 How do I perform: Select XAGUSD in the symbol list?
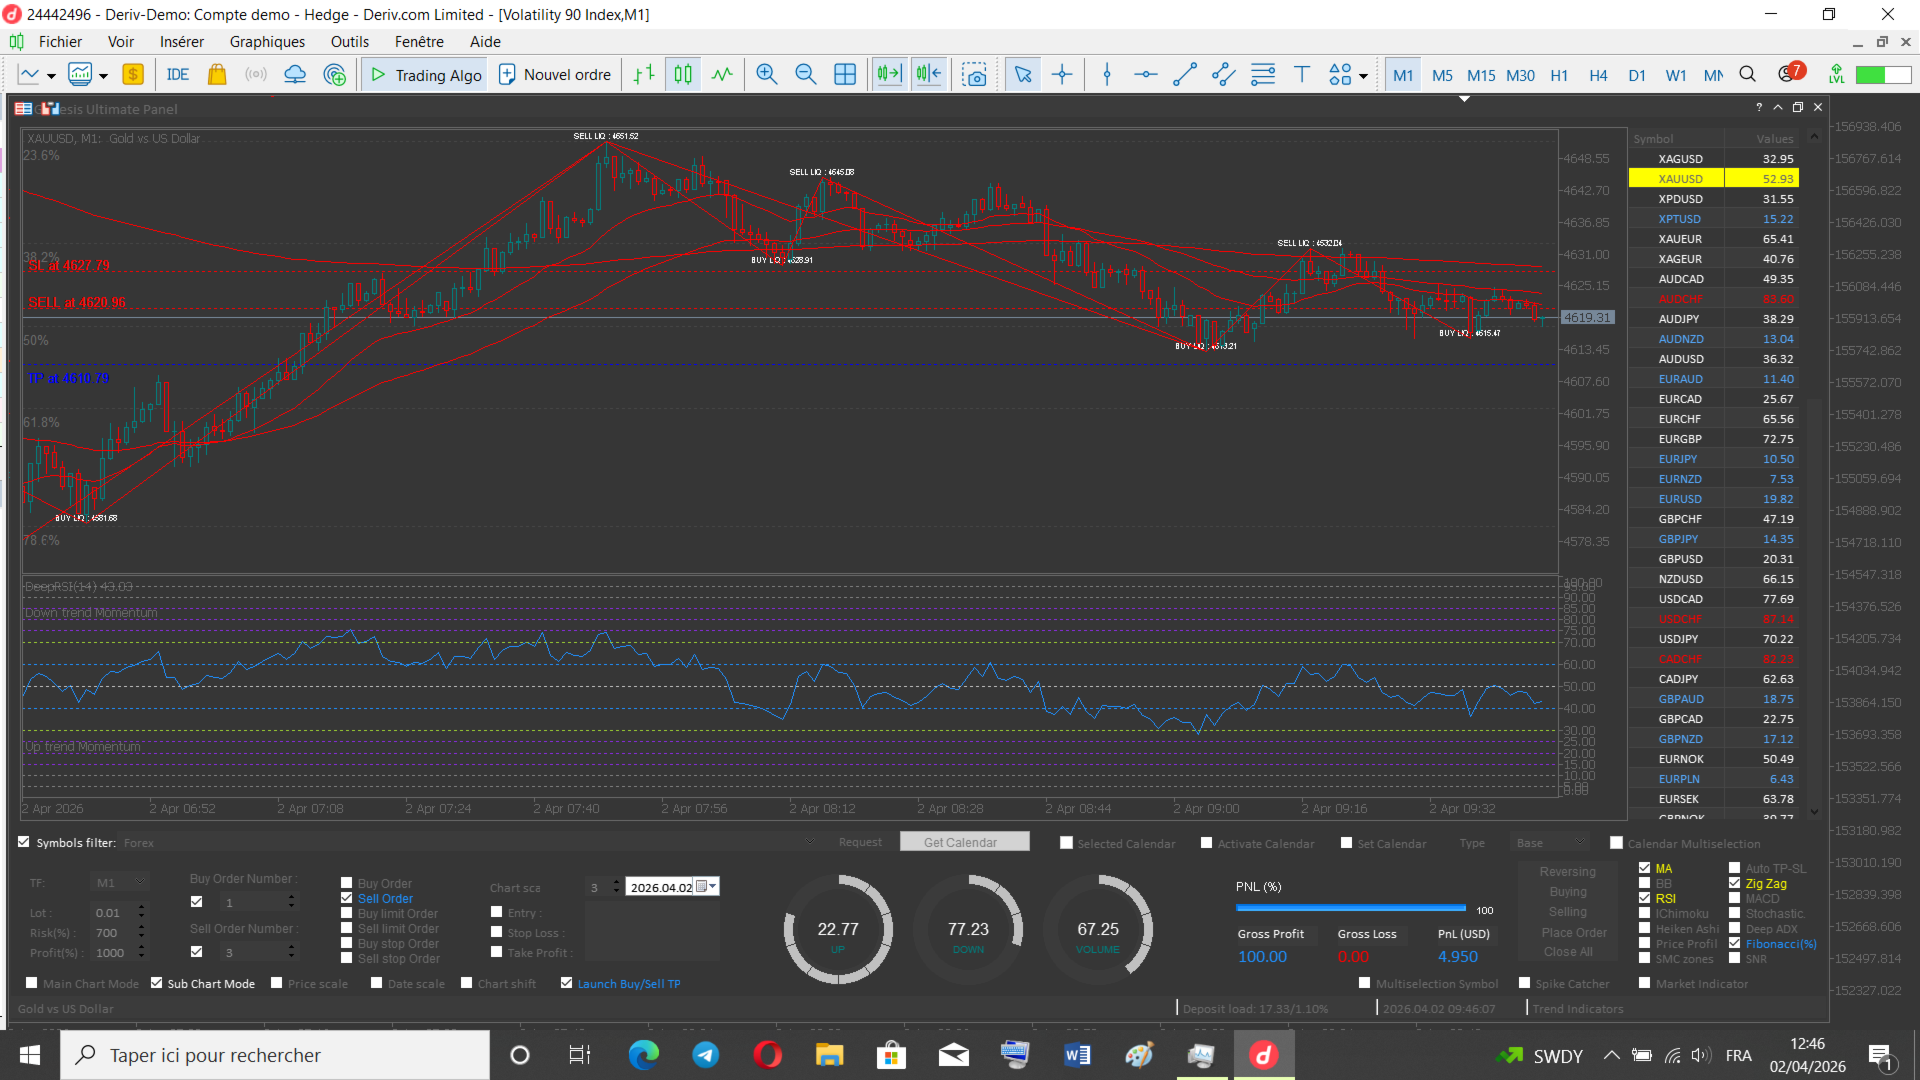pos(1680,159)
